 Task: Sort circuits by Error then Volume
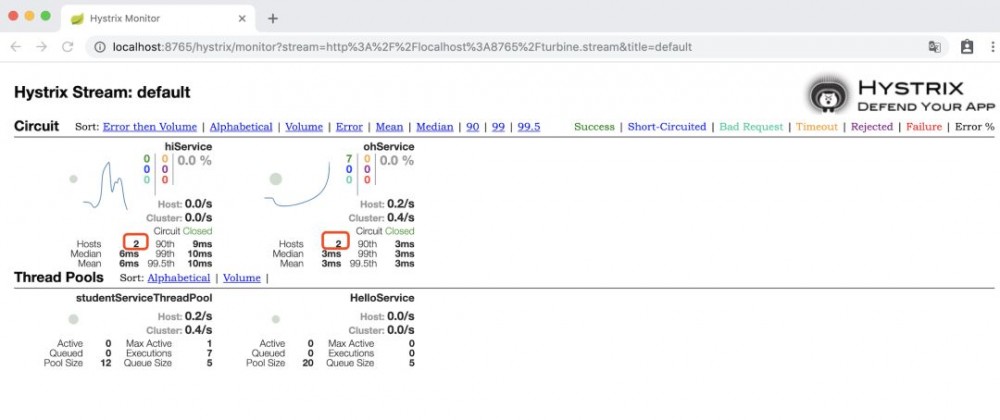(150, 127)
